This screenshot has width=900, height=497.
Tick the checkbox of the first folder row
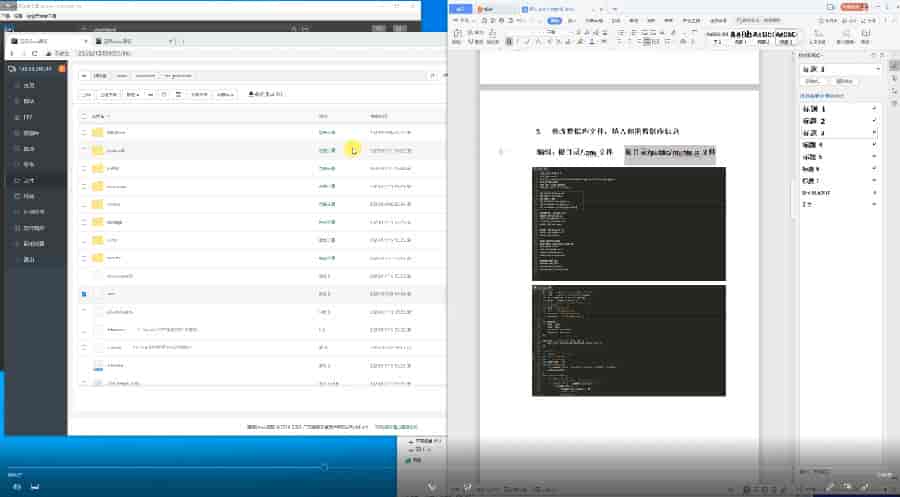point(84,133)
